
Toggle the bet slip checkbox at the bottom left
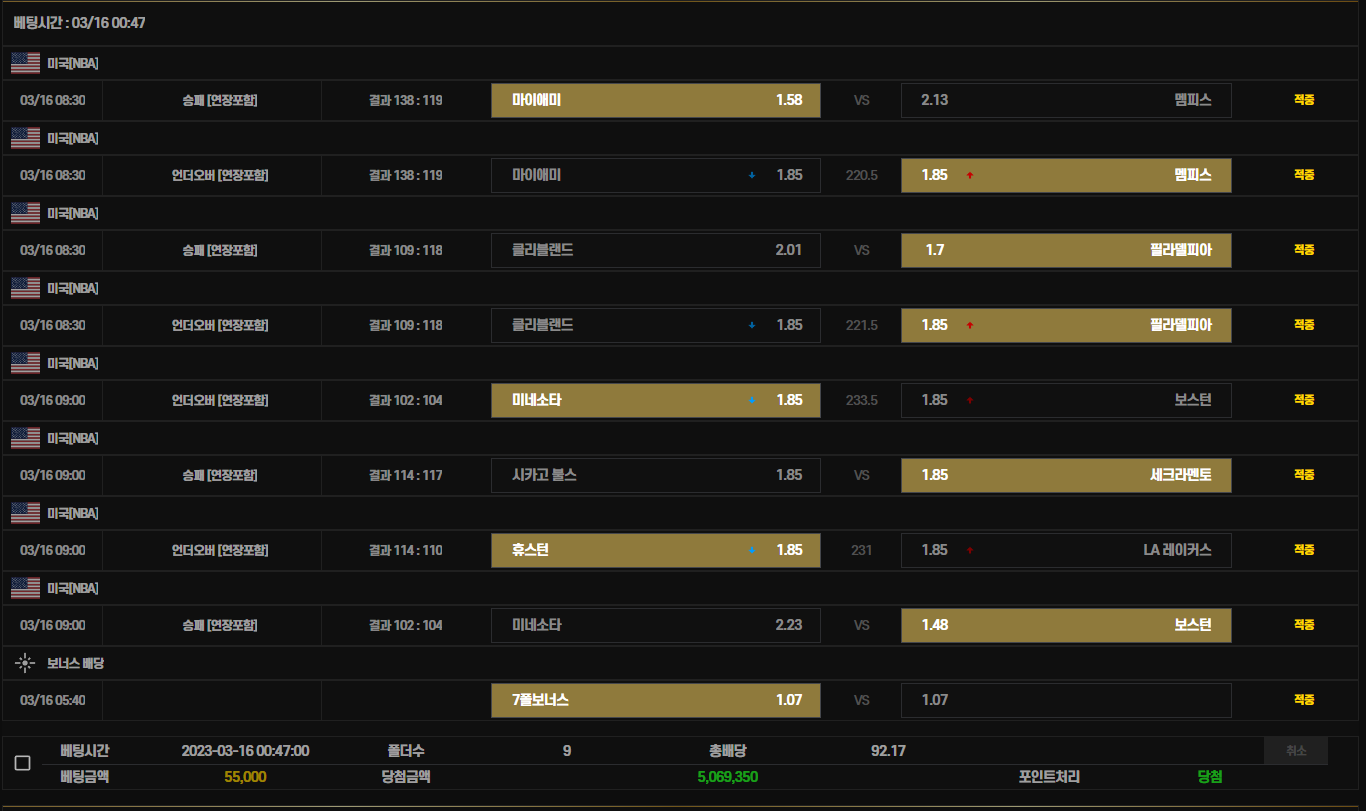pos(22,763)
